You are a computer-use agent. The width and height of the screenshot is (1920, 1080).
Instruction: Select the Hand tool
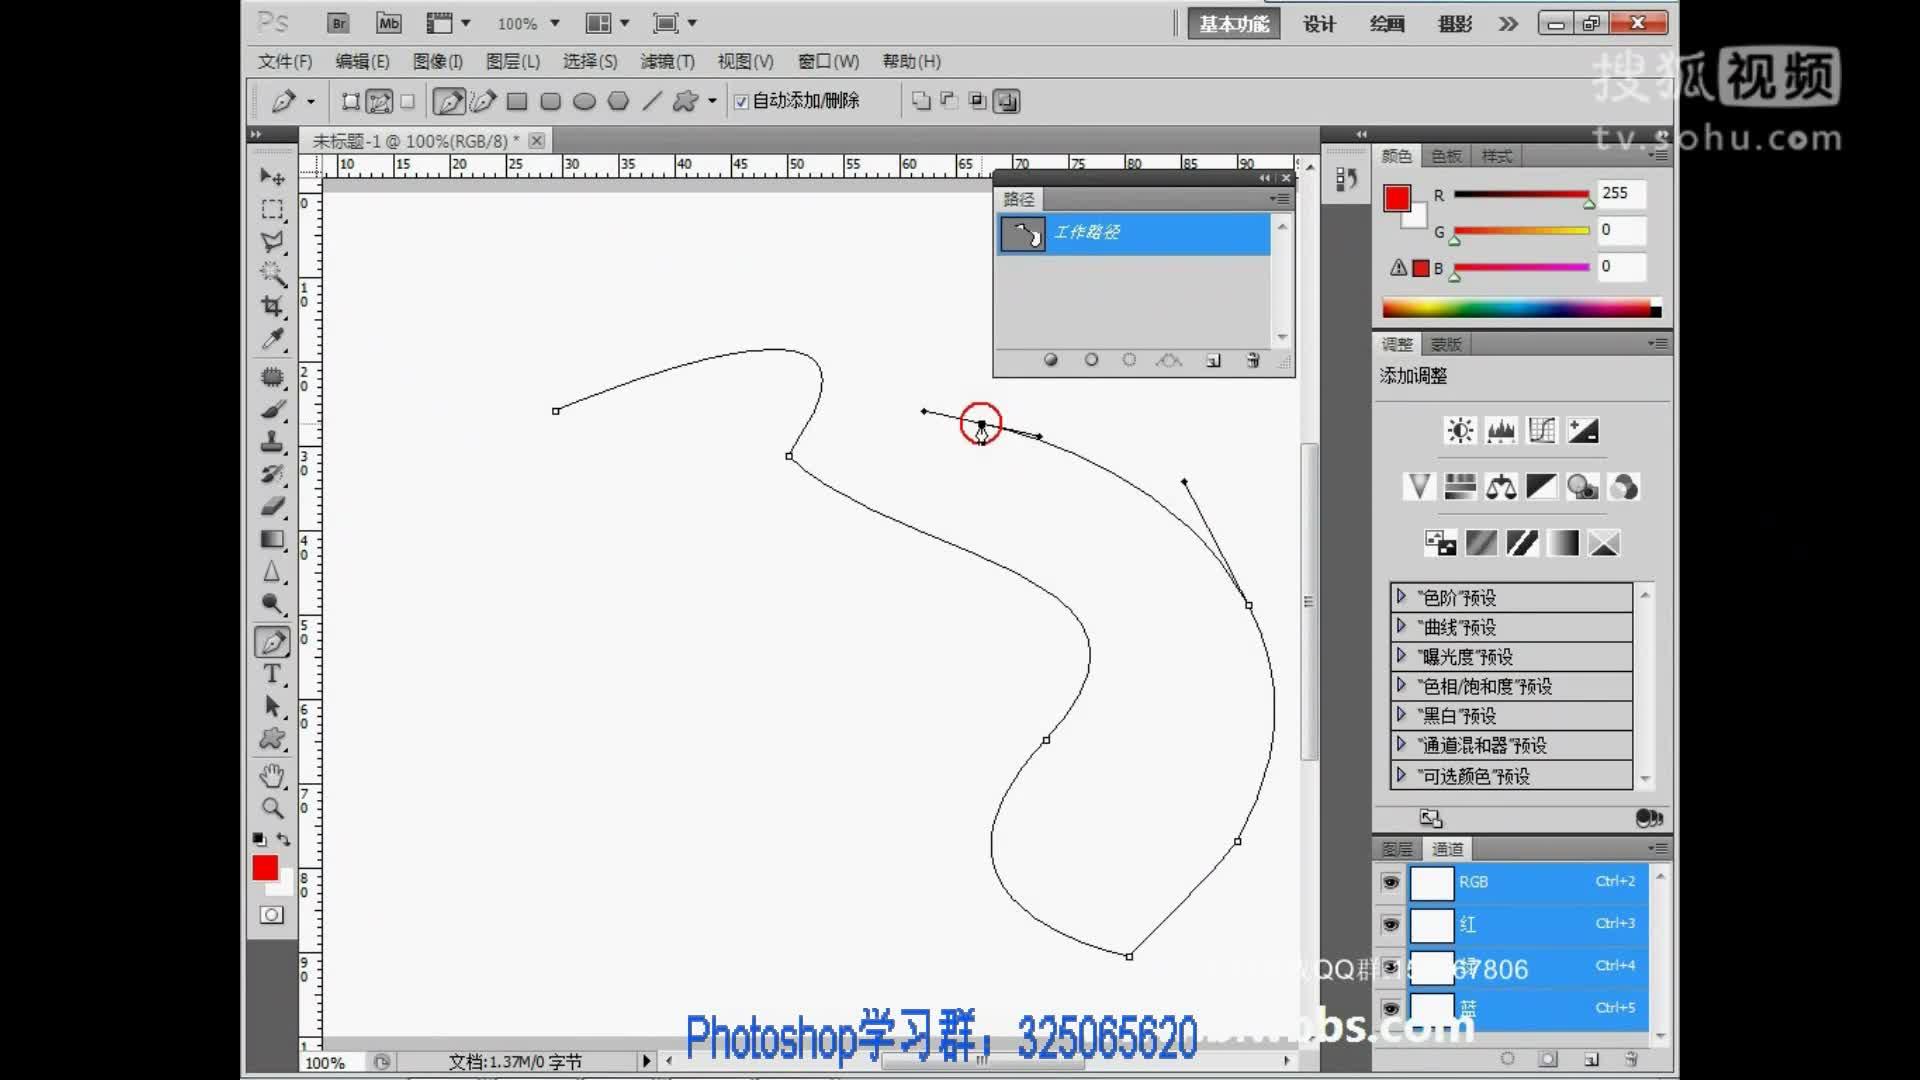pyautogui.click(x=272, y=775)
